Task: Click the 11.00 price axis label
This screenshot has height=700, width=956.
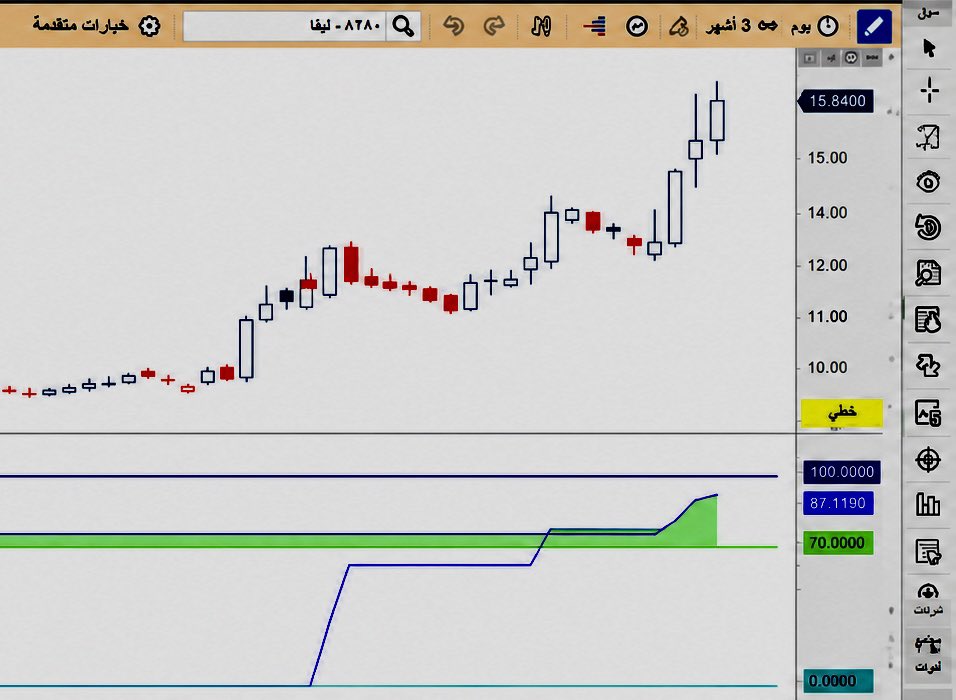Action: click(x=827, y=316)
